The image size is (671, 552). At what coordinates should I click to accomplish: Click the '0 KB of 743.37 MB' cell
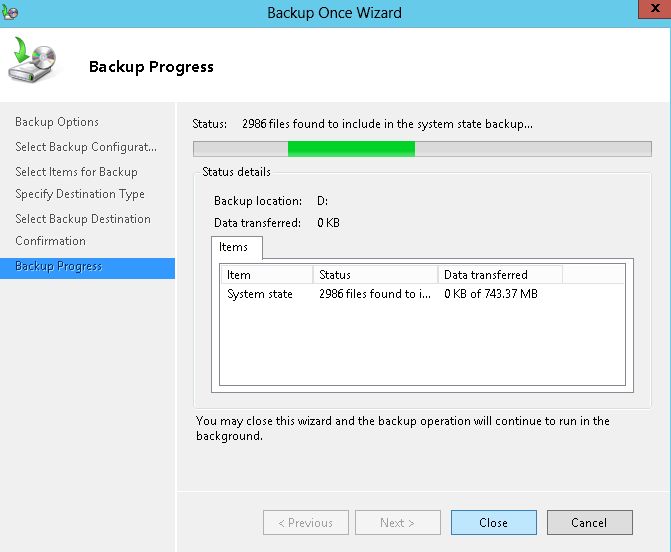click(x=490, y=294)
